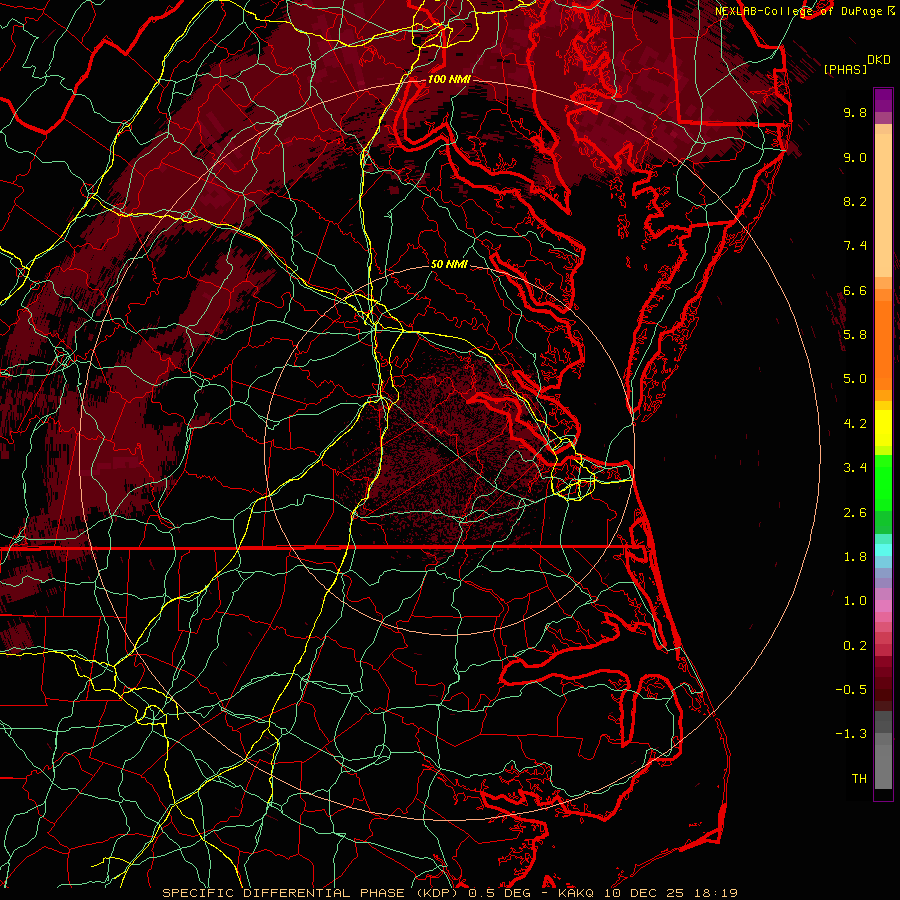Screen dimensions: 900x900
Task: Select the 2.6 scale value
Action: point(855,513)
